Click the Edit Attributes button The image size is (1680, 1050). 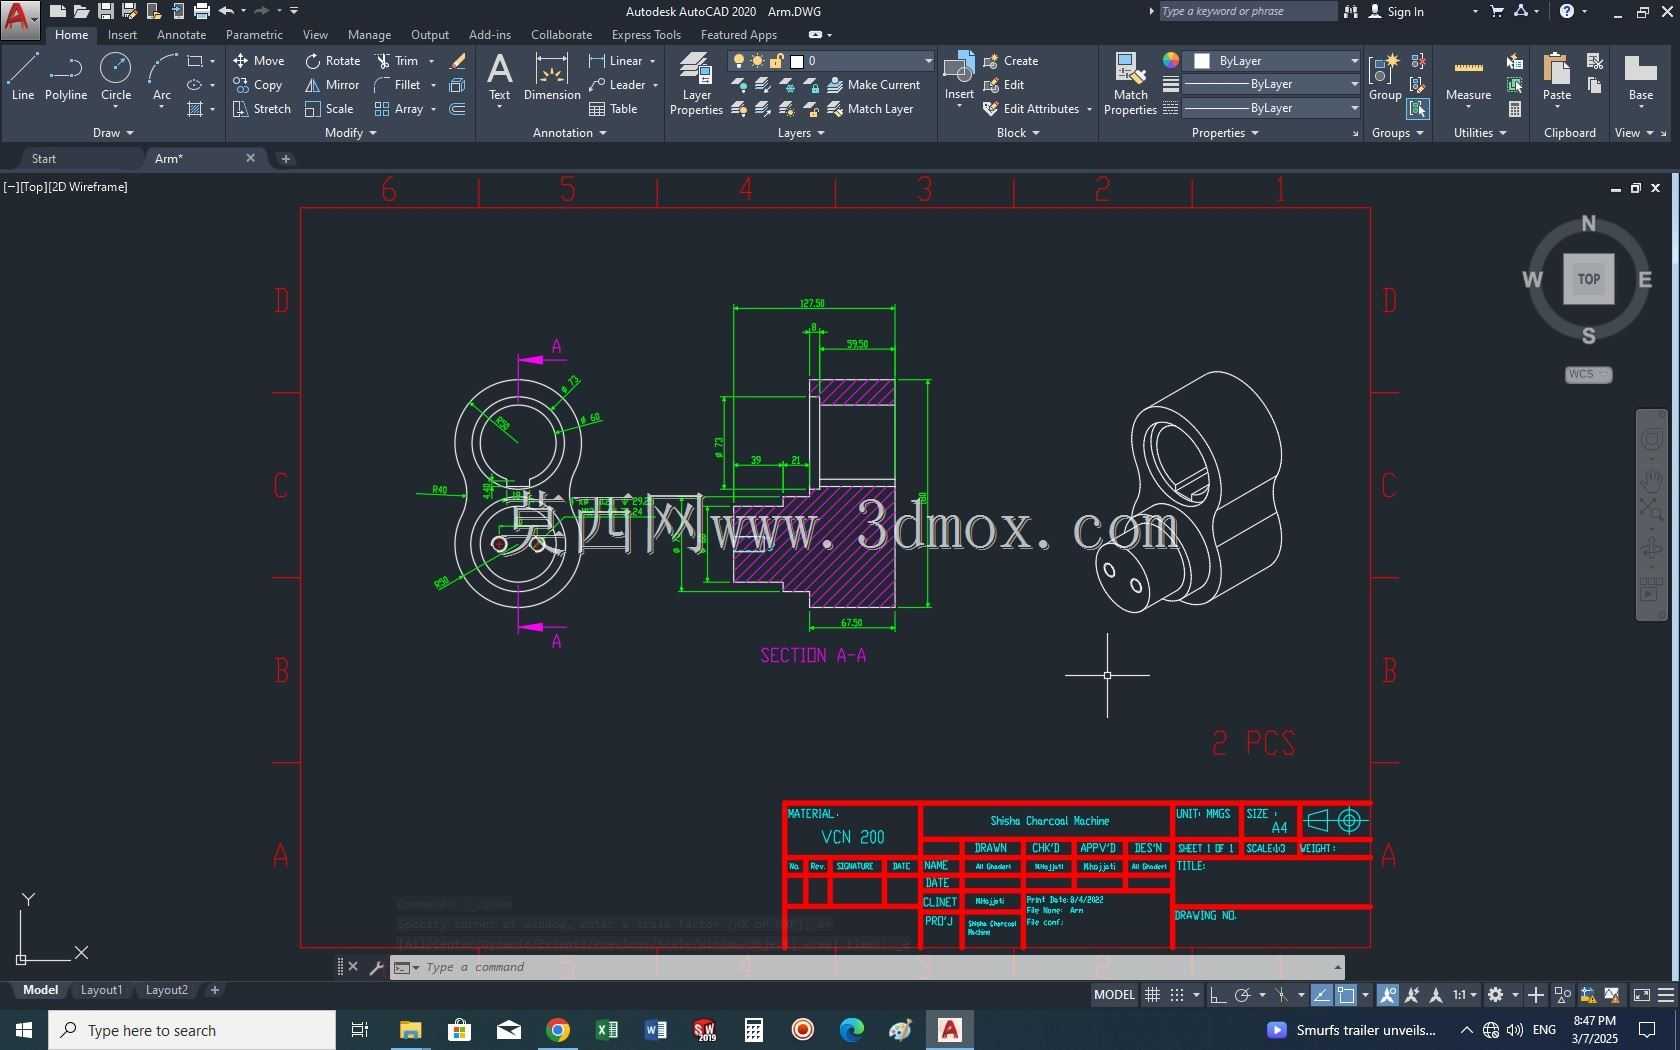[1031, 109]
